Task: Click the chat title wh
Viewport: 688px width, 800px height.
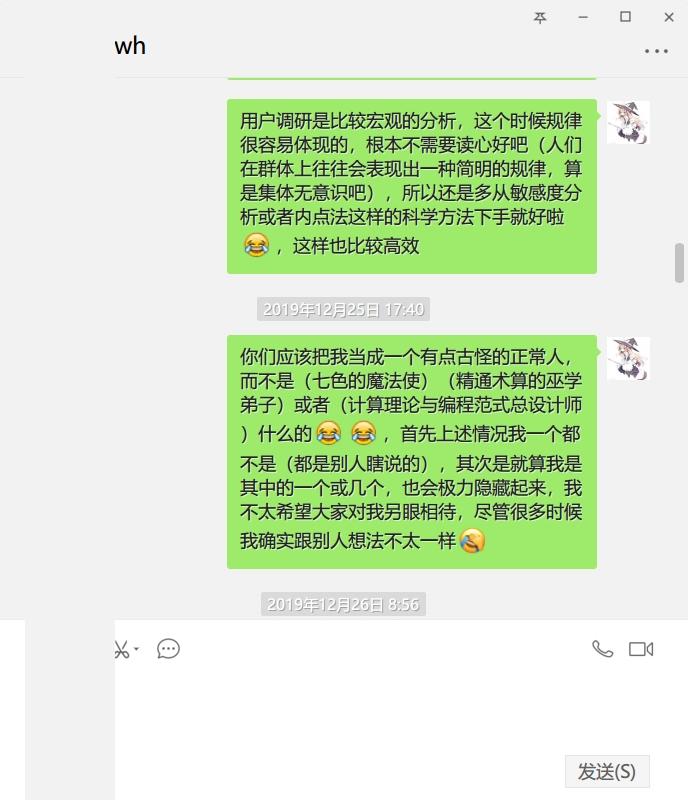Action: [x=130, y=46]
